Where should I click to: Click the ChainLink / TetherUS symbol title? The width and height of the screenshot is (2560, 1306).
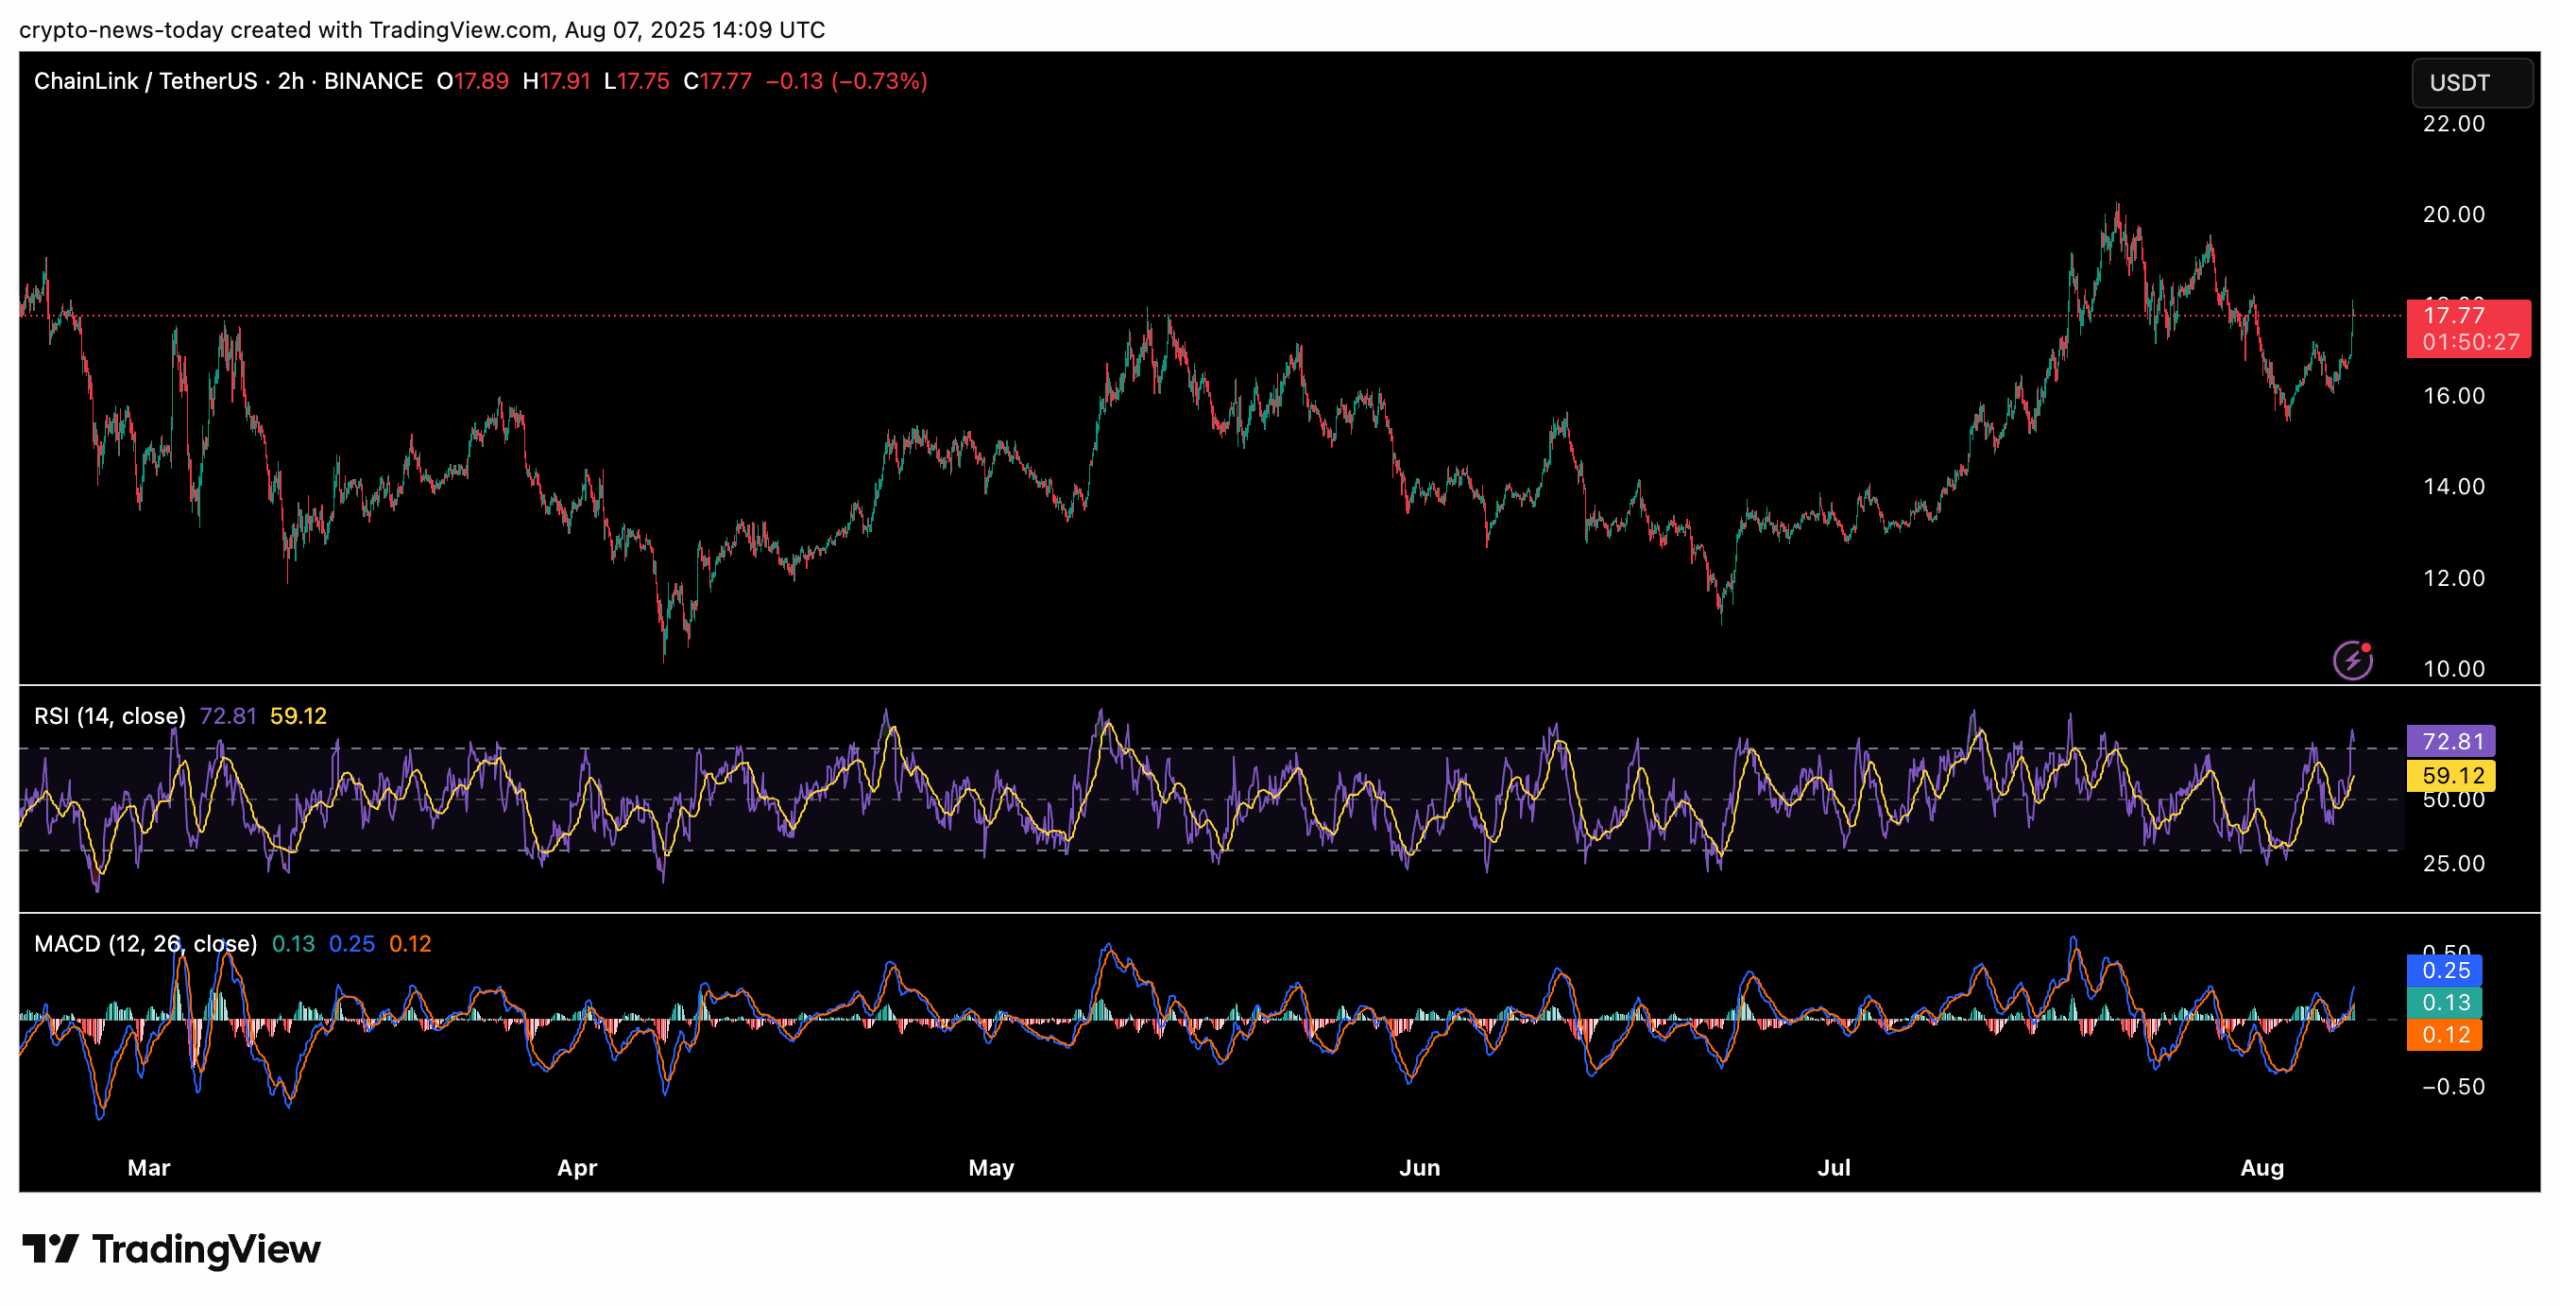(x=145, y=81)
